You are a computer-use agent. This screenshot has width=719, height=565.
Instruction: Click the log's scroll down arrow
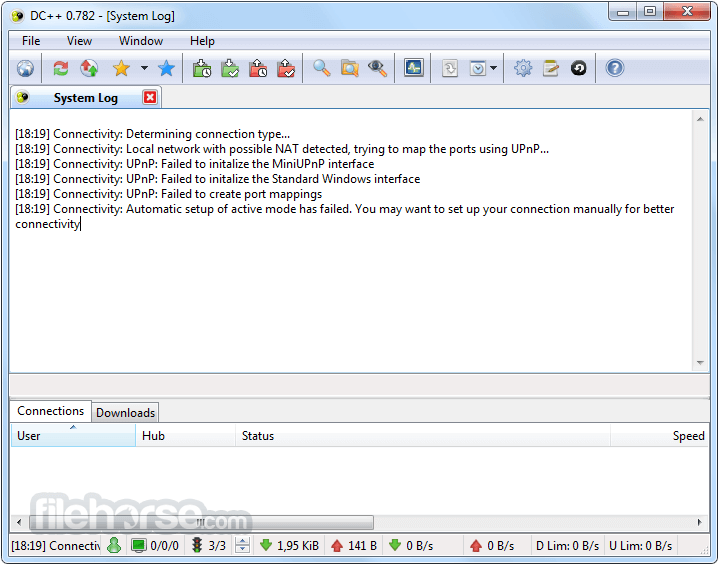(x=700, y=363)
